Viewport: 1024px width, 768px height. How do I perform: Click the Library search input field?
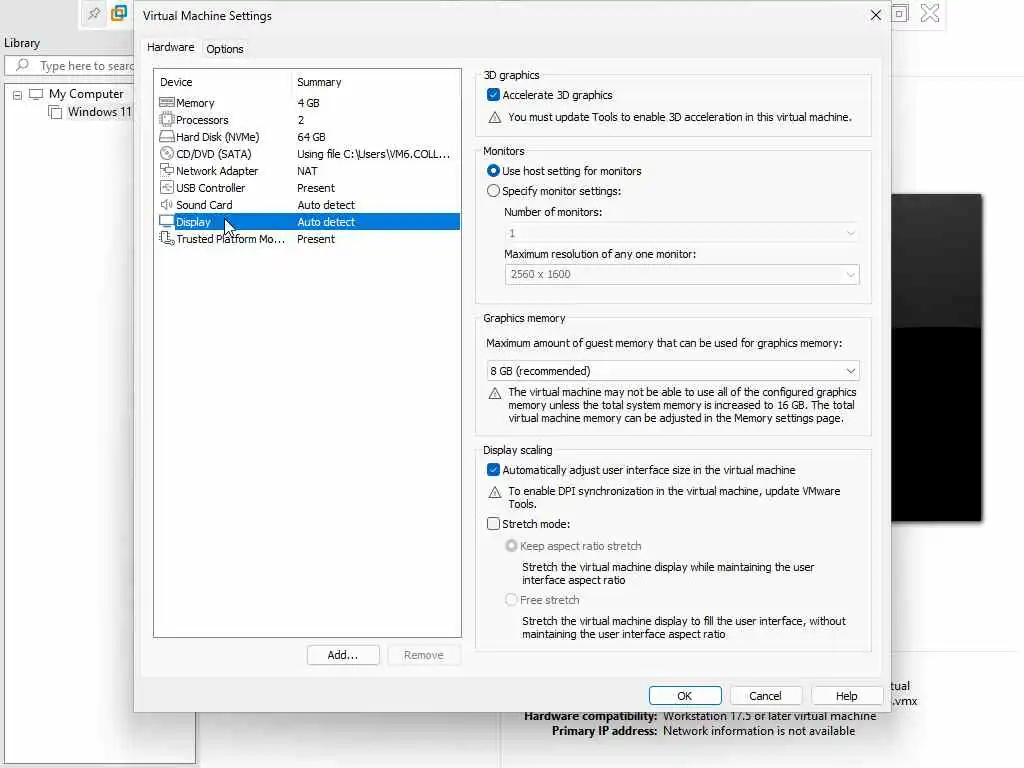pos(71,65)
